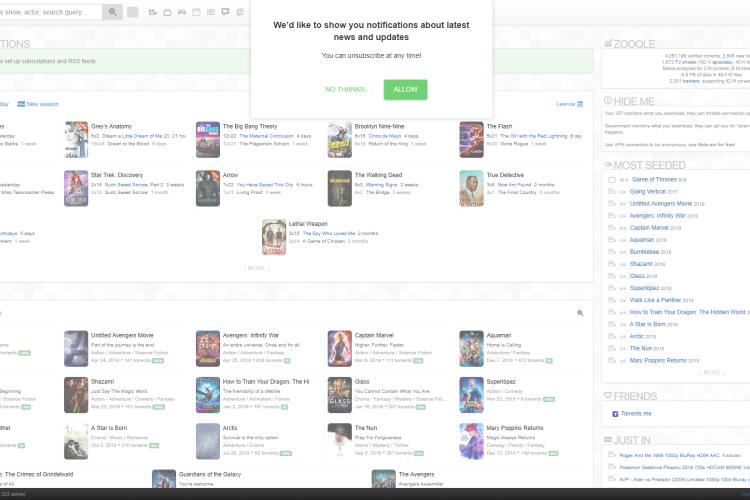Viewport: 750px width, 500px height.
Task: Open A Star Is Born in movie grid
Action: (x=109, y=428)
